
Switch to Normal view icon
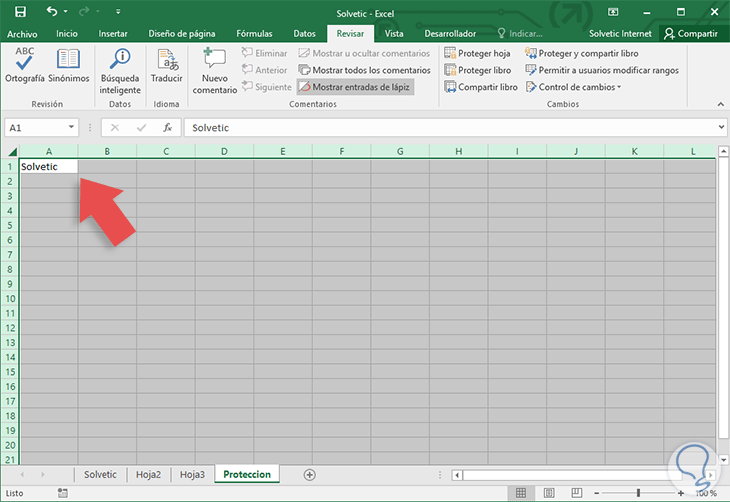coord(521,493)
